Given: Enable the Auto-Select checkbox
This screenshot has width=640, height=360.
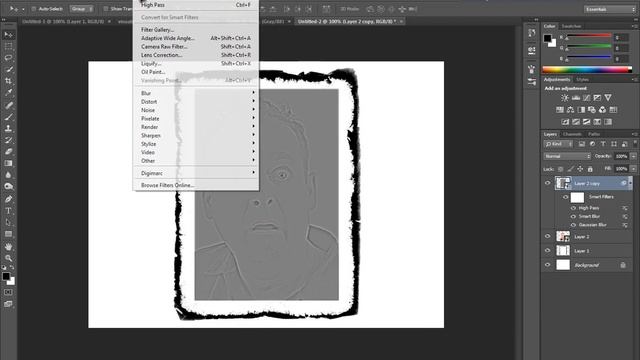Looking at the screenshot, I should [x=34, y=9].
